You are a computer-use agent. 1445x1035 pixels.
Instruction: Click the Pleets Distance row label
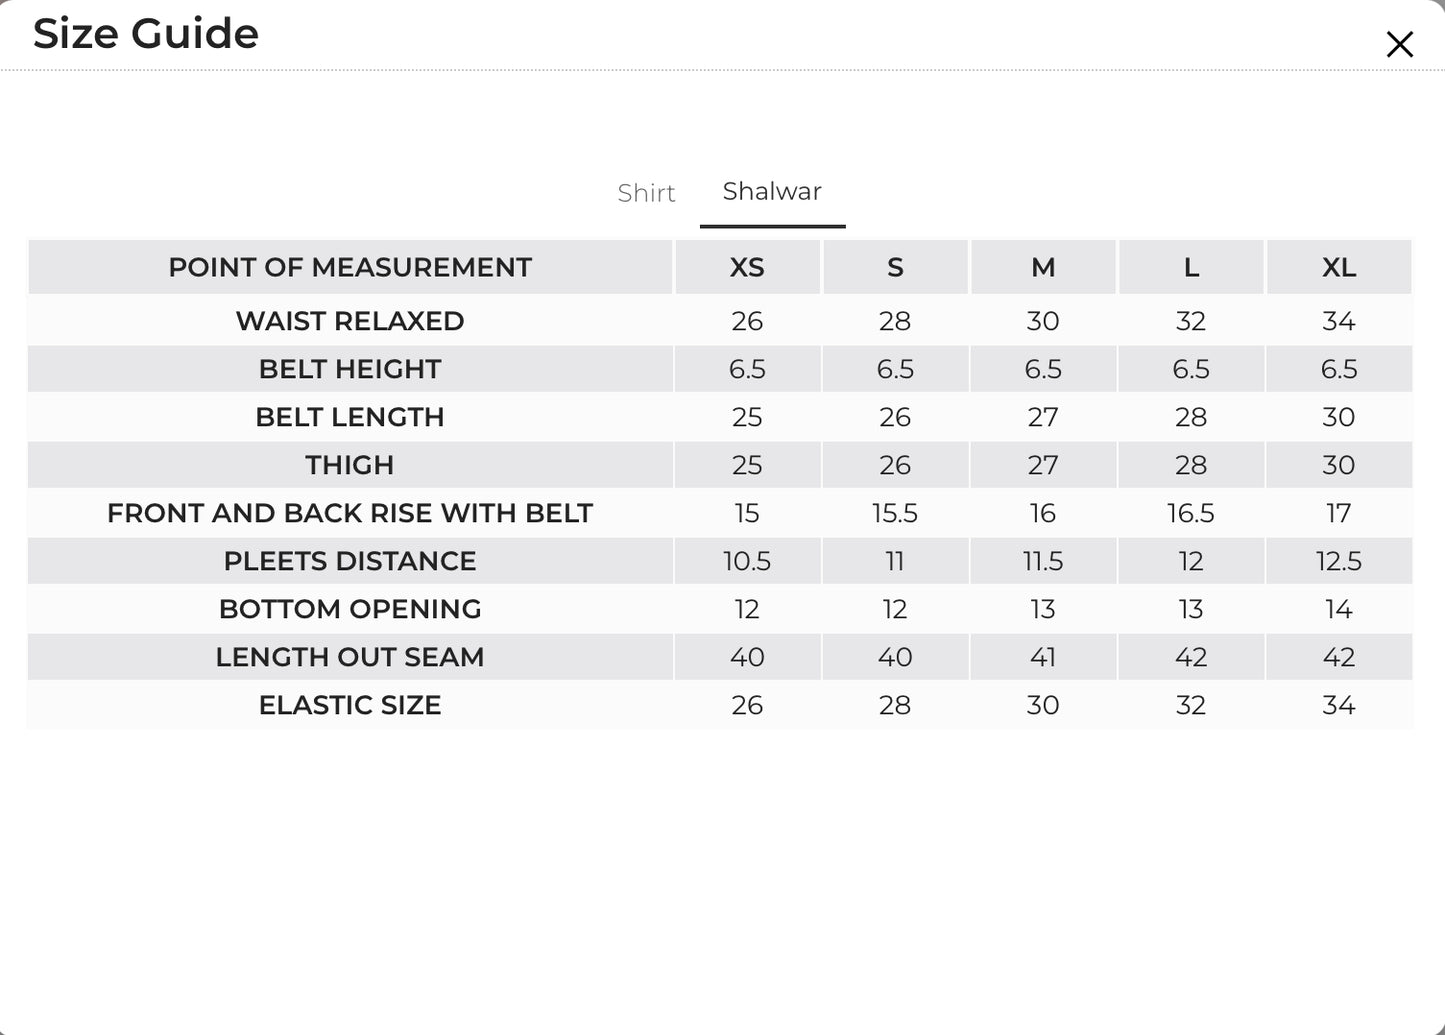pyautogui.click(x=350, y=561)
